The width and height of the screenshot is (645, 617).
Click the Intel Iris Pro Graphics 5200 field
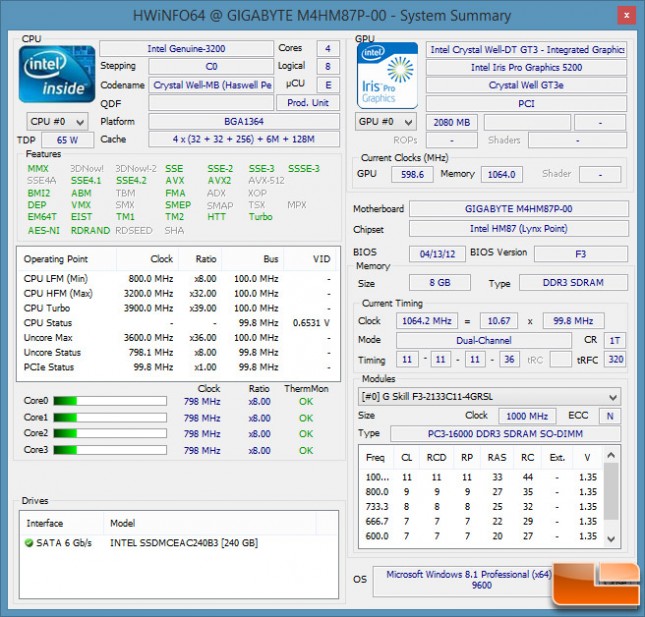coord(526,67)
